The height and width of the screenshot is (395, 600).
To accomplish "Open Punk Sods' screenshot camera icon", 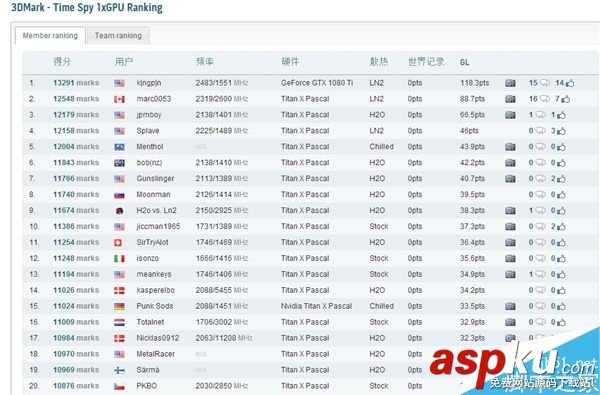I will tap(510, 306).
